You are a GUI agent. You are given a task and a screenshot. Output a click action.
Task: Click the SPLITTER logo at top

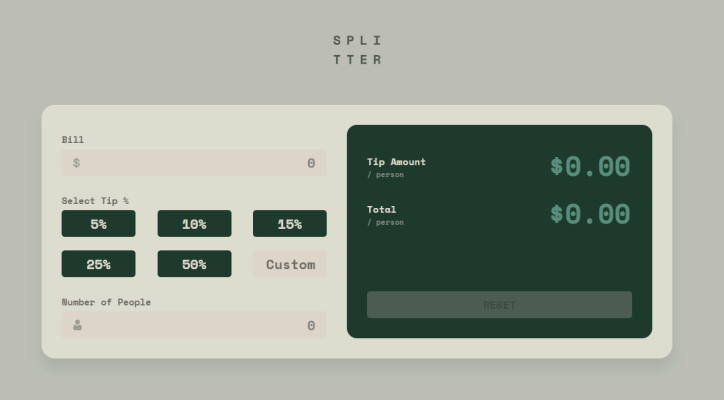click(x=357, y=50)
